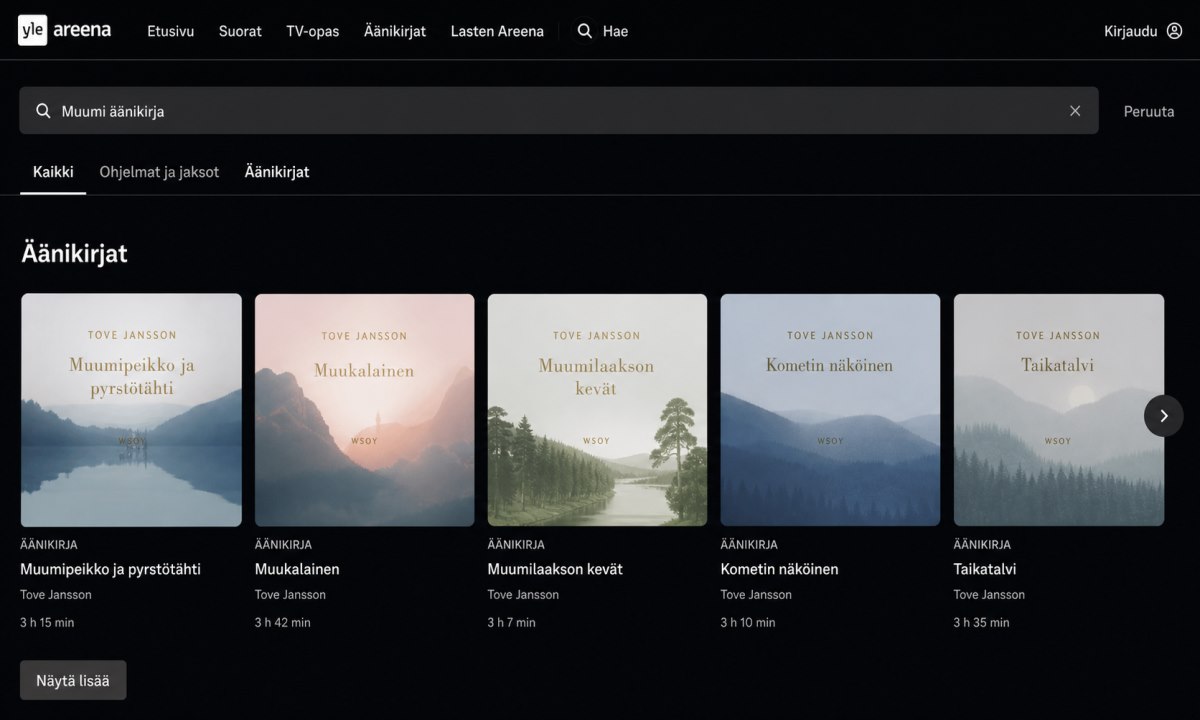The width and height of the screenshot is (1200, 720).
Task: Open the TV-opas menu item
Action: coord(313,31)
